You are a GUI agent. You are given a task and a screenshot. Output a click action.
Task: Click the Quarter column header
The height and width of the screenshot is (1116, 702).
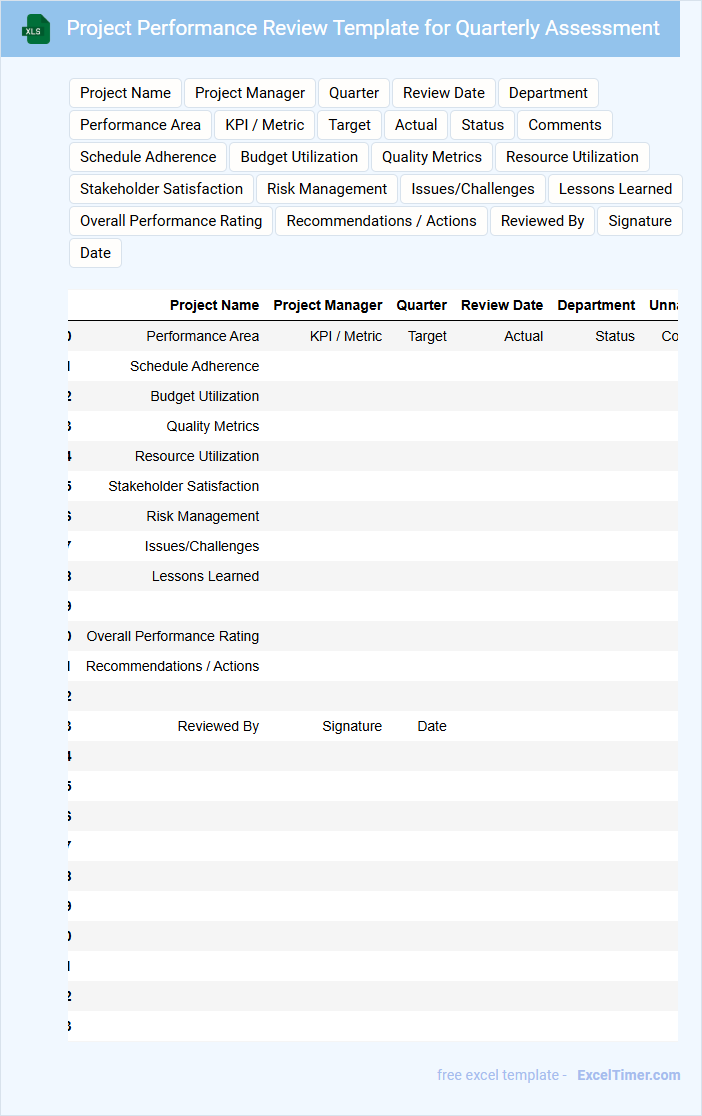point(421,305)
